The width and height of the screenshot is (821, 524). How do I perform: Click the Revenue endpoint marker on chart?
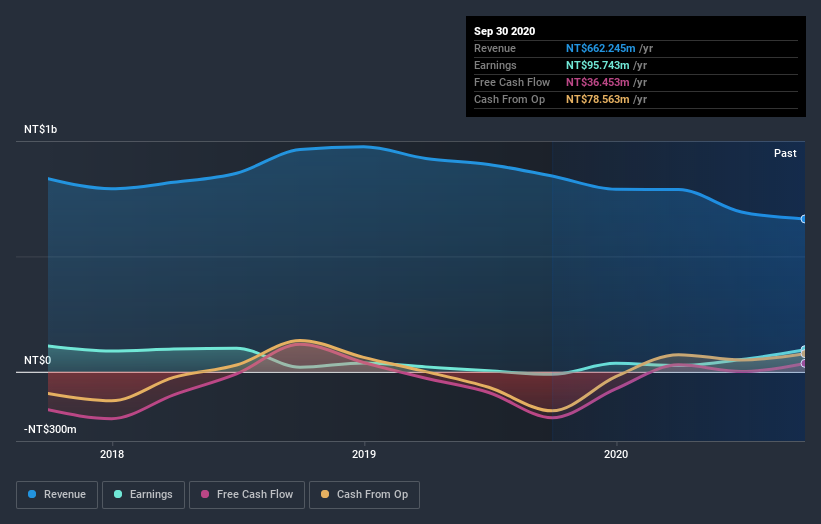point(804,219)
